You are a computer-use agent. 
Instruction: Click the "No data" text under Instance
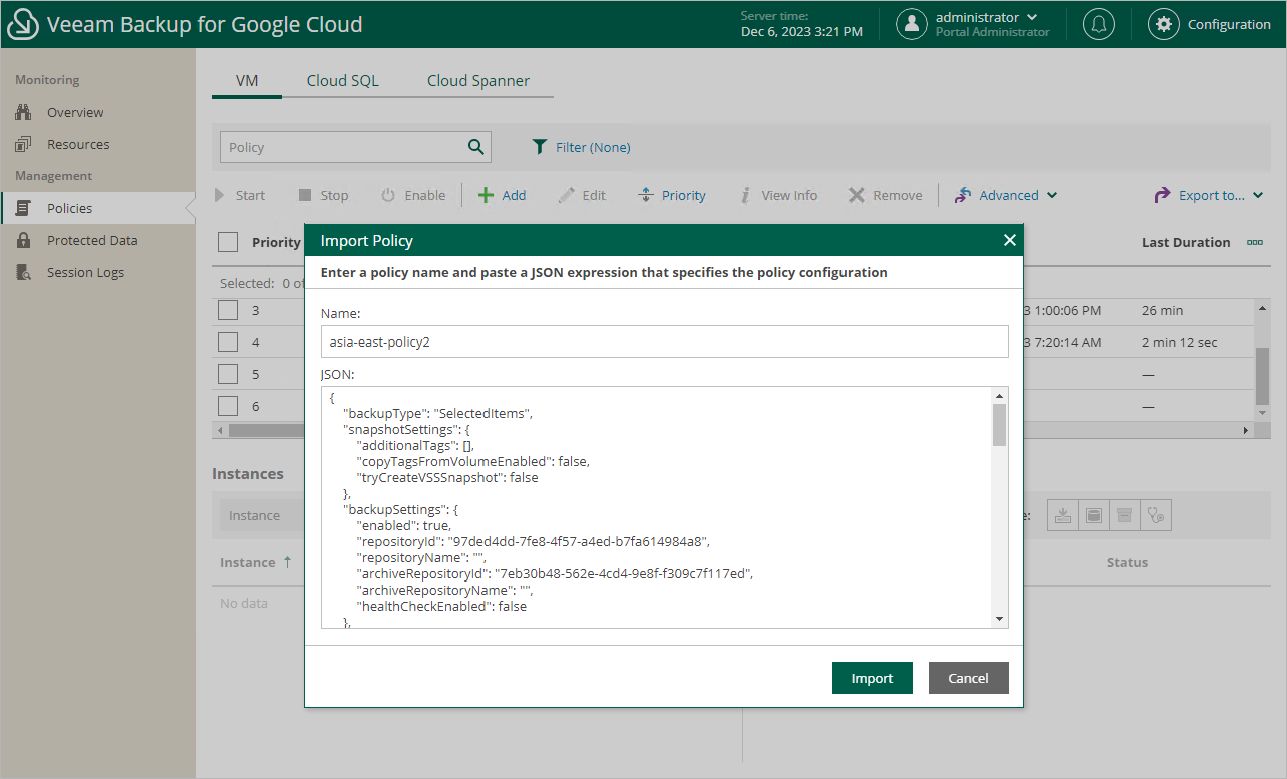[x=244, y=603]
